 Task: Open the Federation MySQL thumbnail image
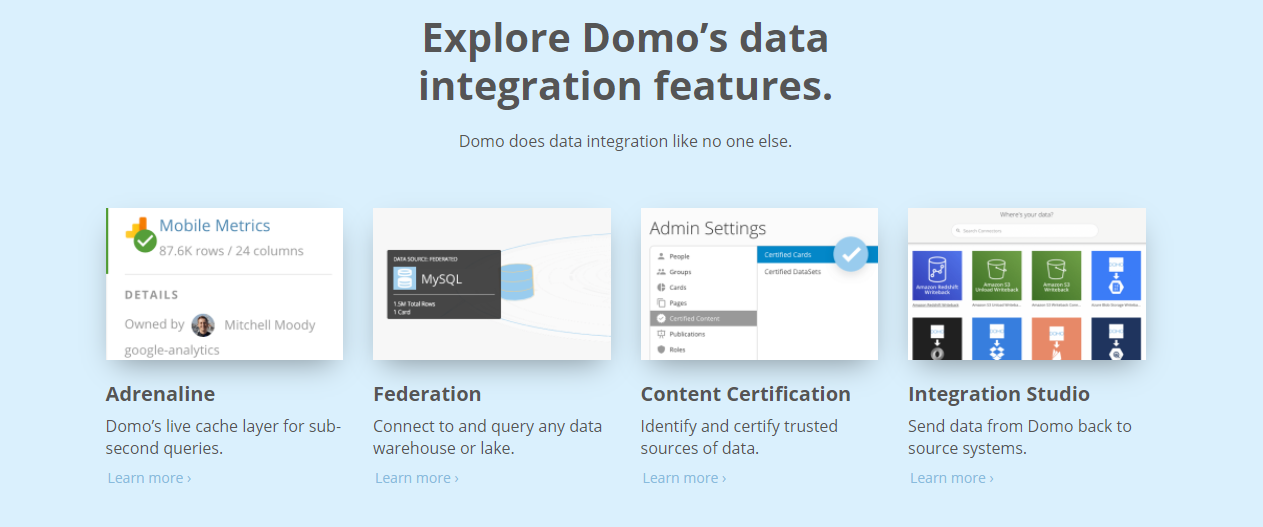492,284
